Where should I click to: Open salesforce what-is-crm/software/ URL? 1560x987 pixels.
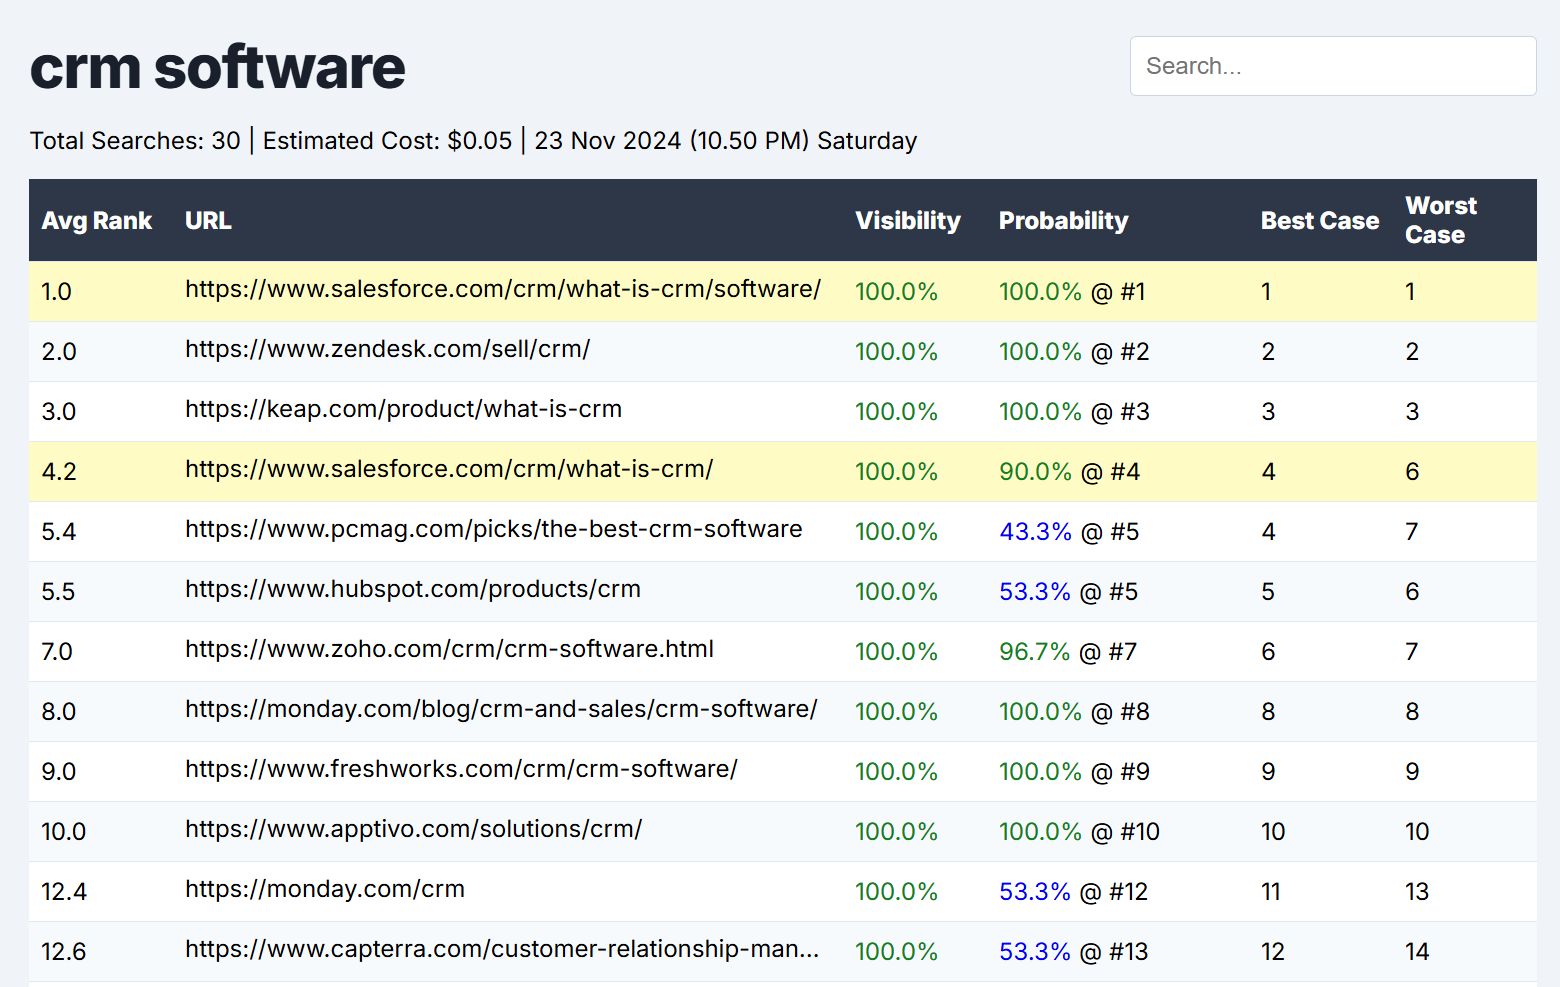[503, 289]
